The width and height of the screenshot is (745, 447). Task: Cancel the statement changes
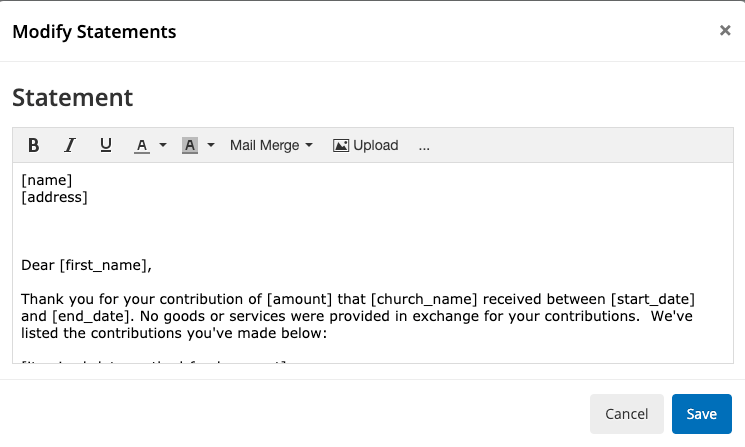(x=627, y=414)
